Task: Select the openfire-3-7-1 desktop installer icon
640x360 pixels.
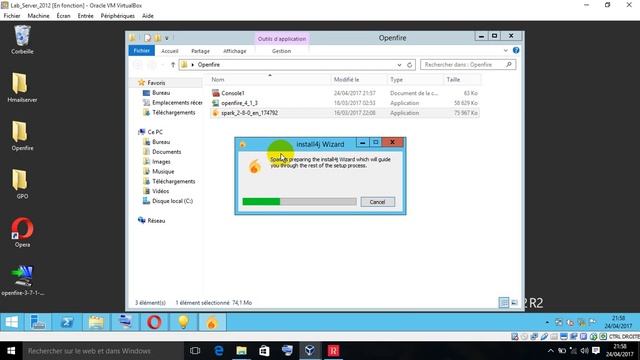Action: (x=22, y=280)
